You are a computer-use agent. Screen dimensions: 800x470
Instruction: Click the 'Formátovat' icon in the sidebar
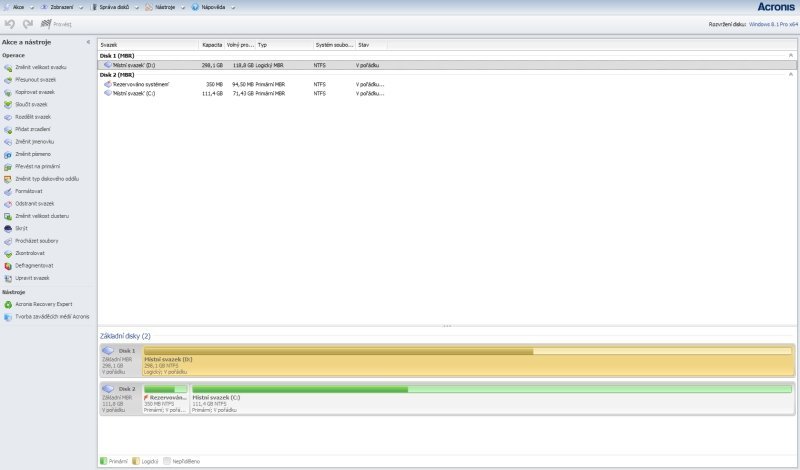pyautogui.click(x=8, y=191)
